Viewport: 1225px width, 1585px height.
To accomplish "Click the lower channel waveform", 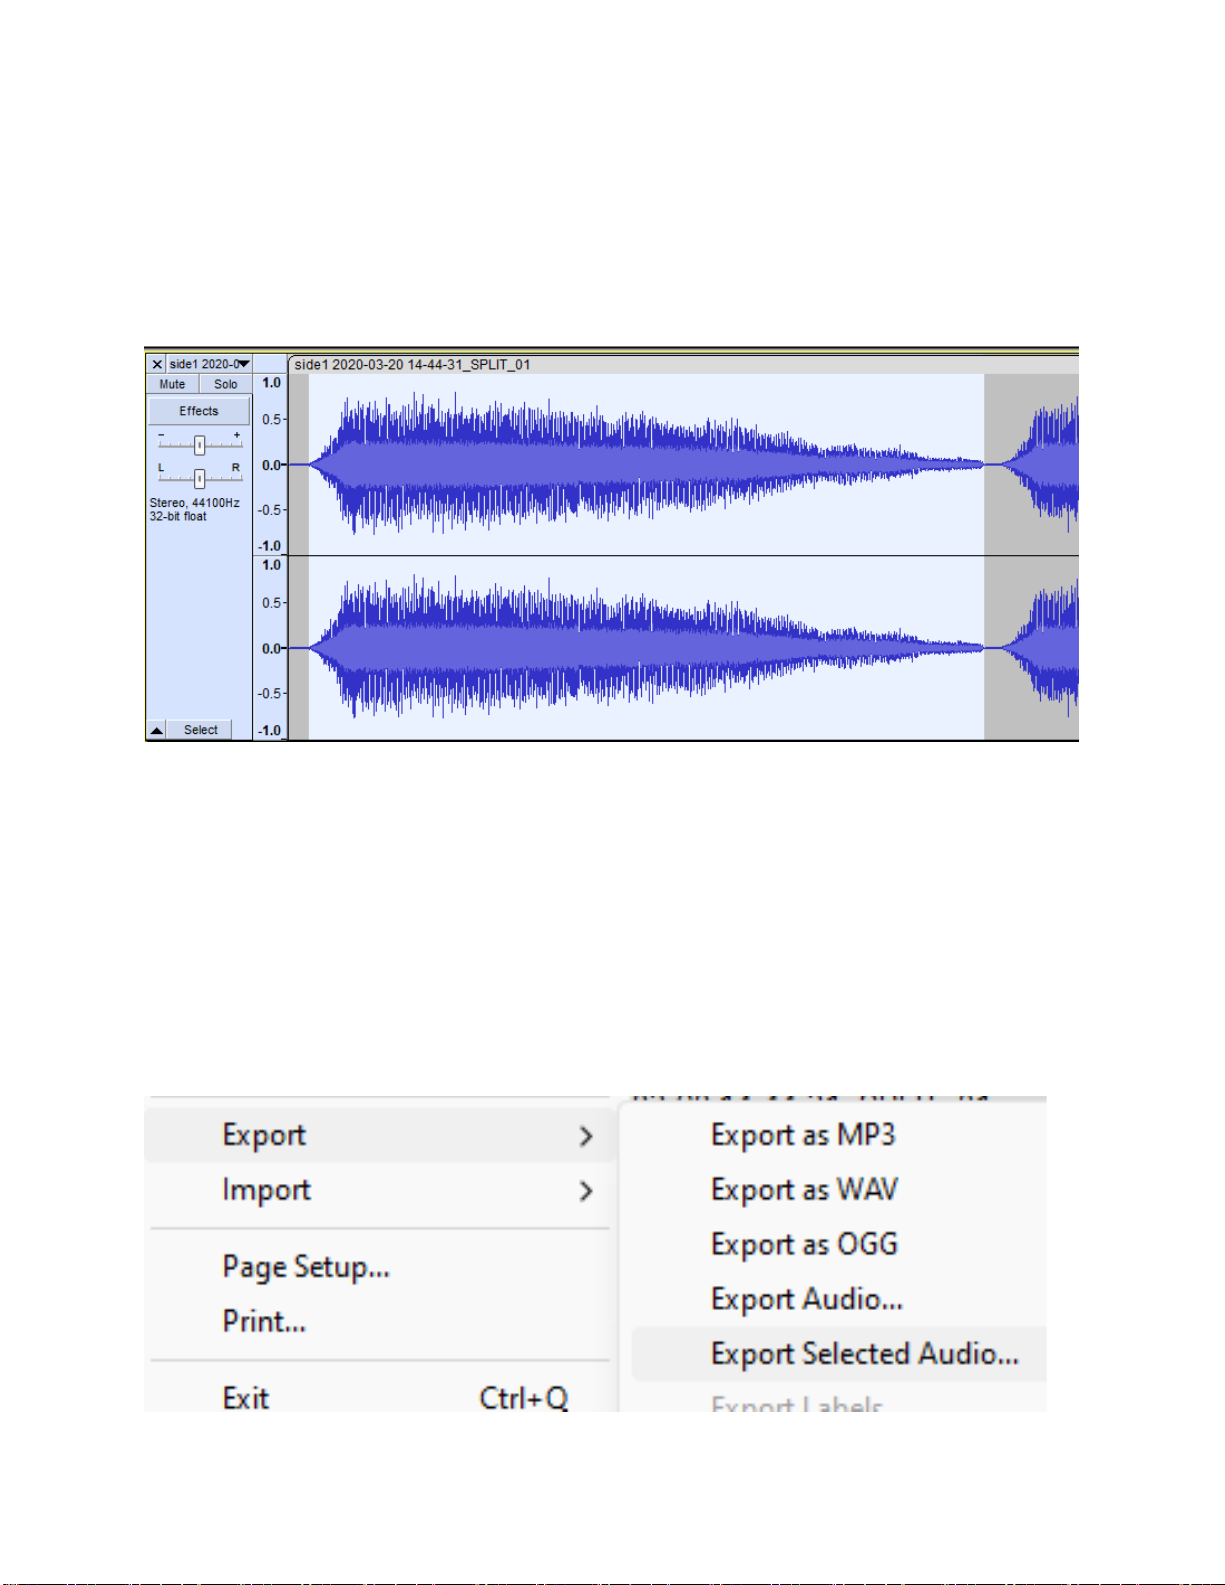I will point(646,648).
